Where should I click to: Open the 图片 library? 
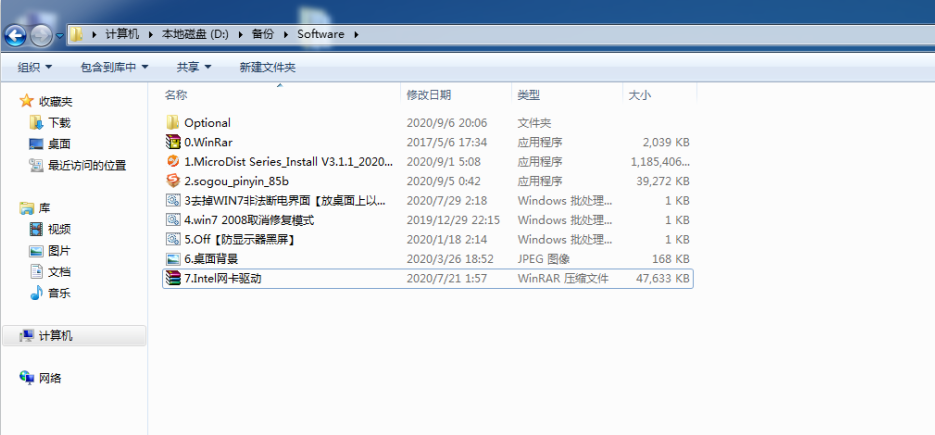click(59, 251)
